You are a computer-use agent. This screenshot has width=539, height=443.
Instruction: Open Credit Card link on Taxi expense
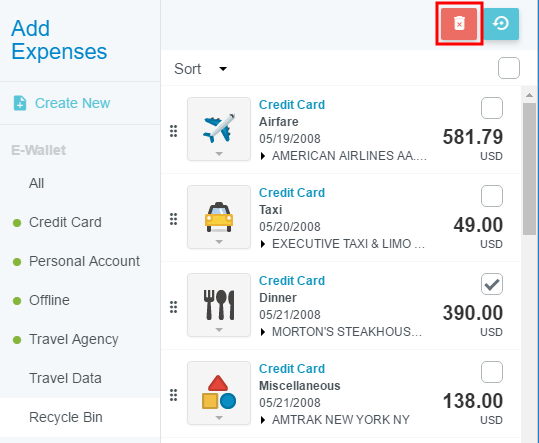pyautogui.click(x=292, y=192)
